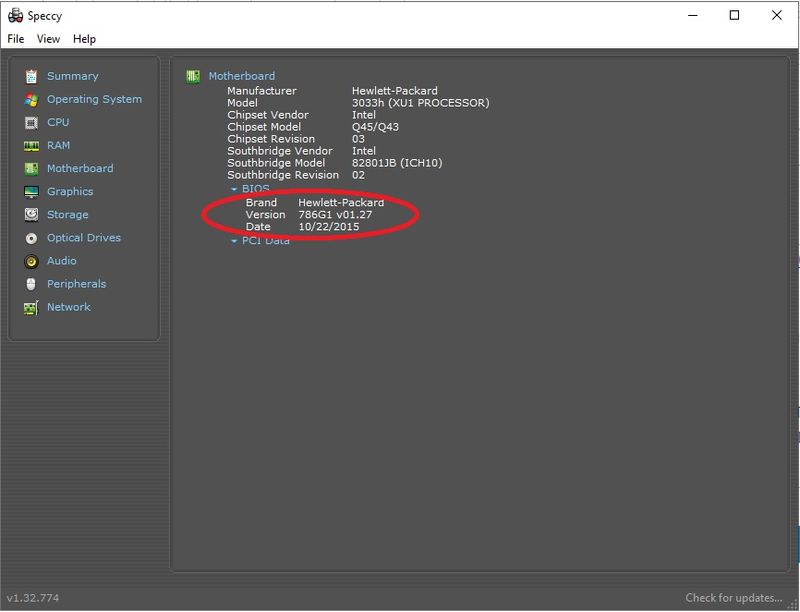Close the Speccy window
The image size is (800, 612).
777,15
